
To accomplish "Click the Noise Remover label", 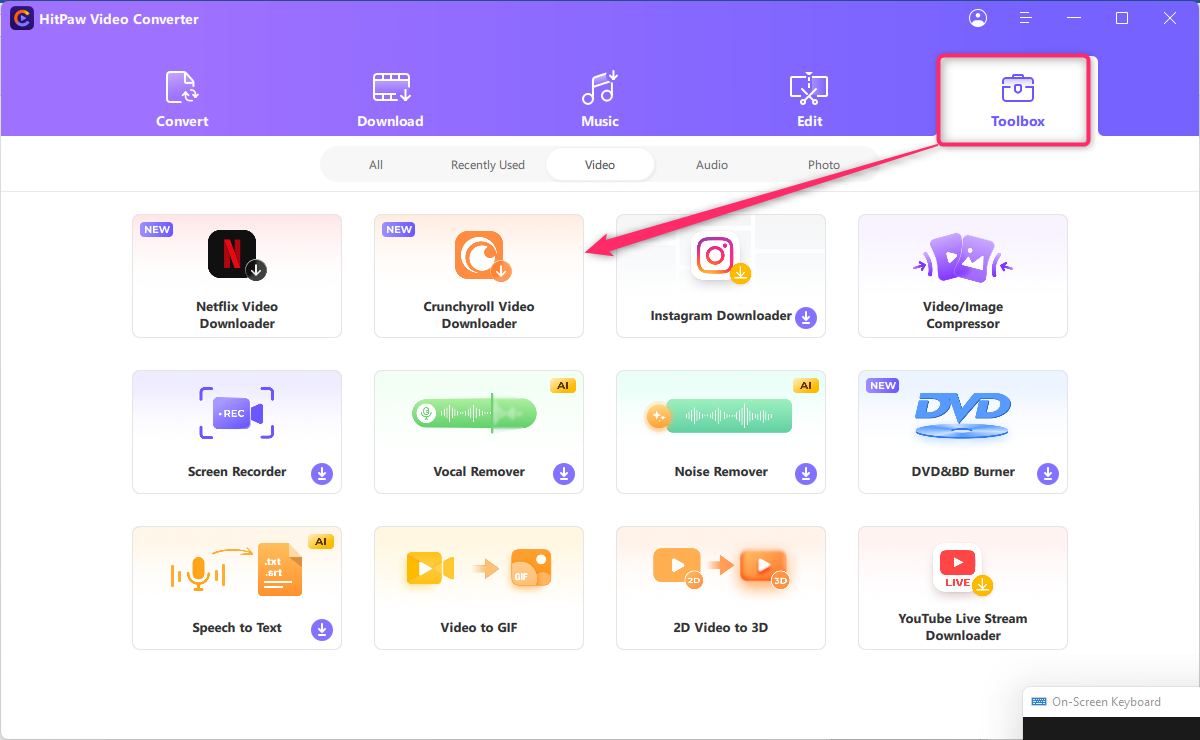I will pyautogui.click(x=721, y=472).
